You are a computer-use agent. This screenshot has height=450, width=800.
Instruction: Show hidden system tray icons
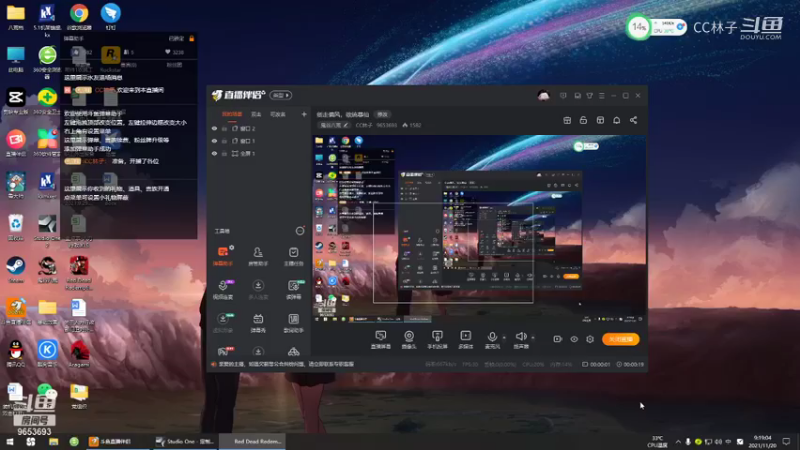pyautogui.click(x=678, y=442)
